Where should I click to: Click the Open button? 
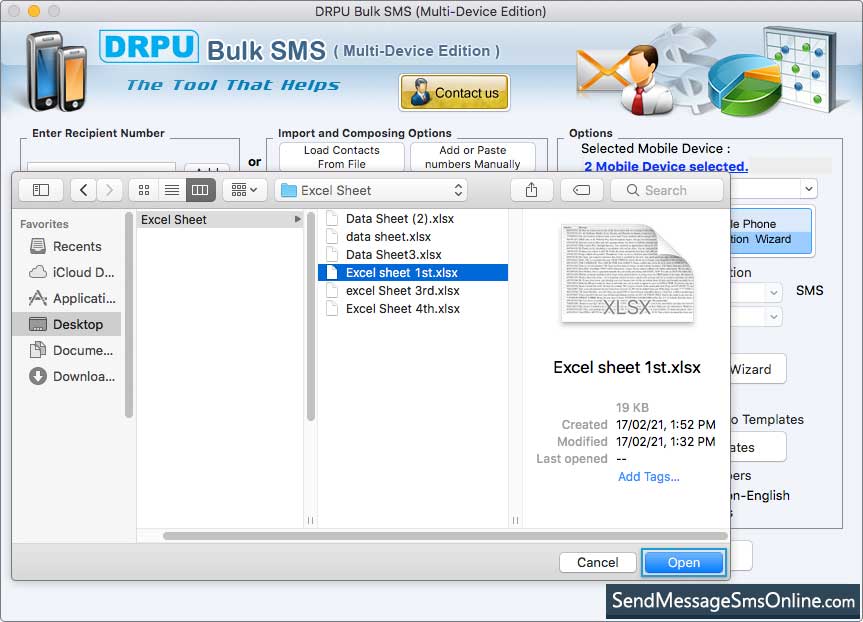pyautogui.click(x=683, y=563)
